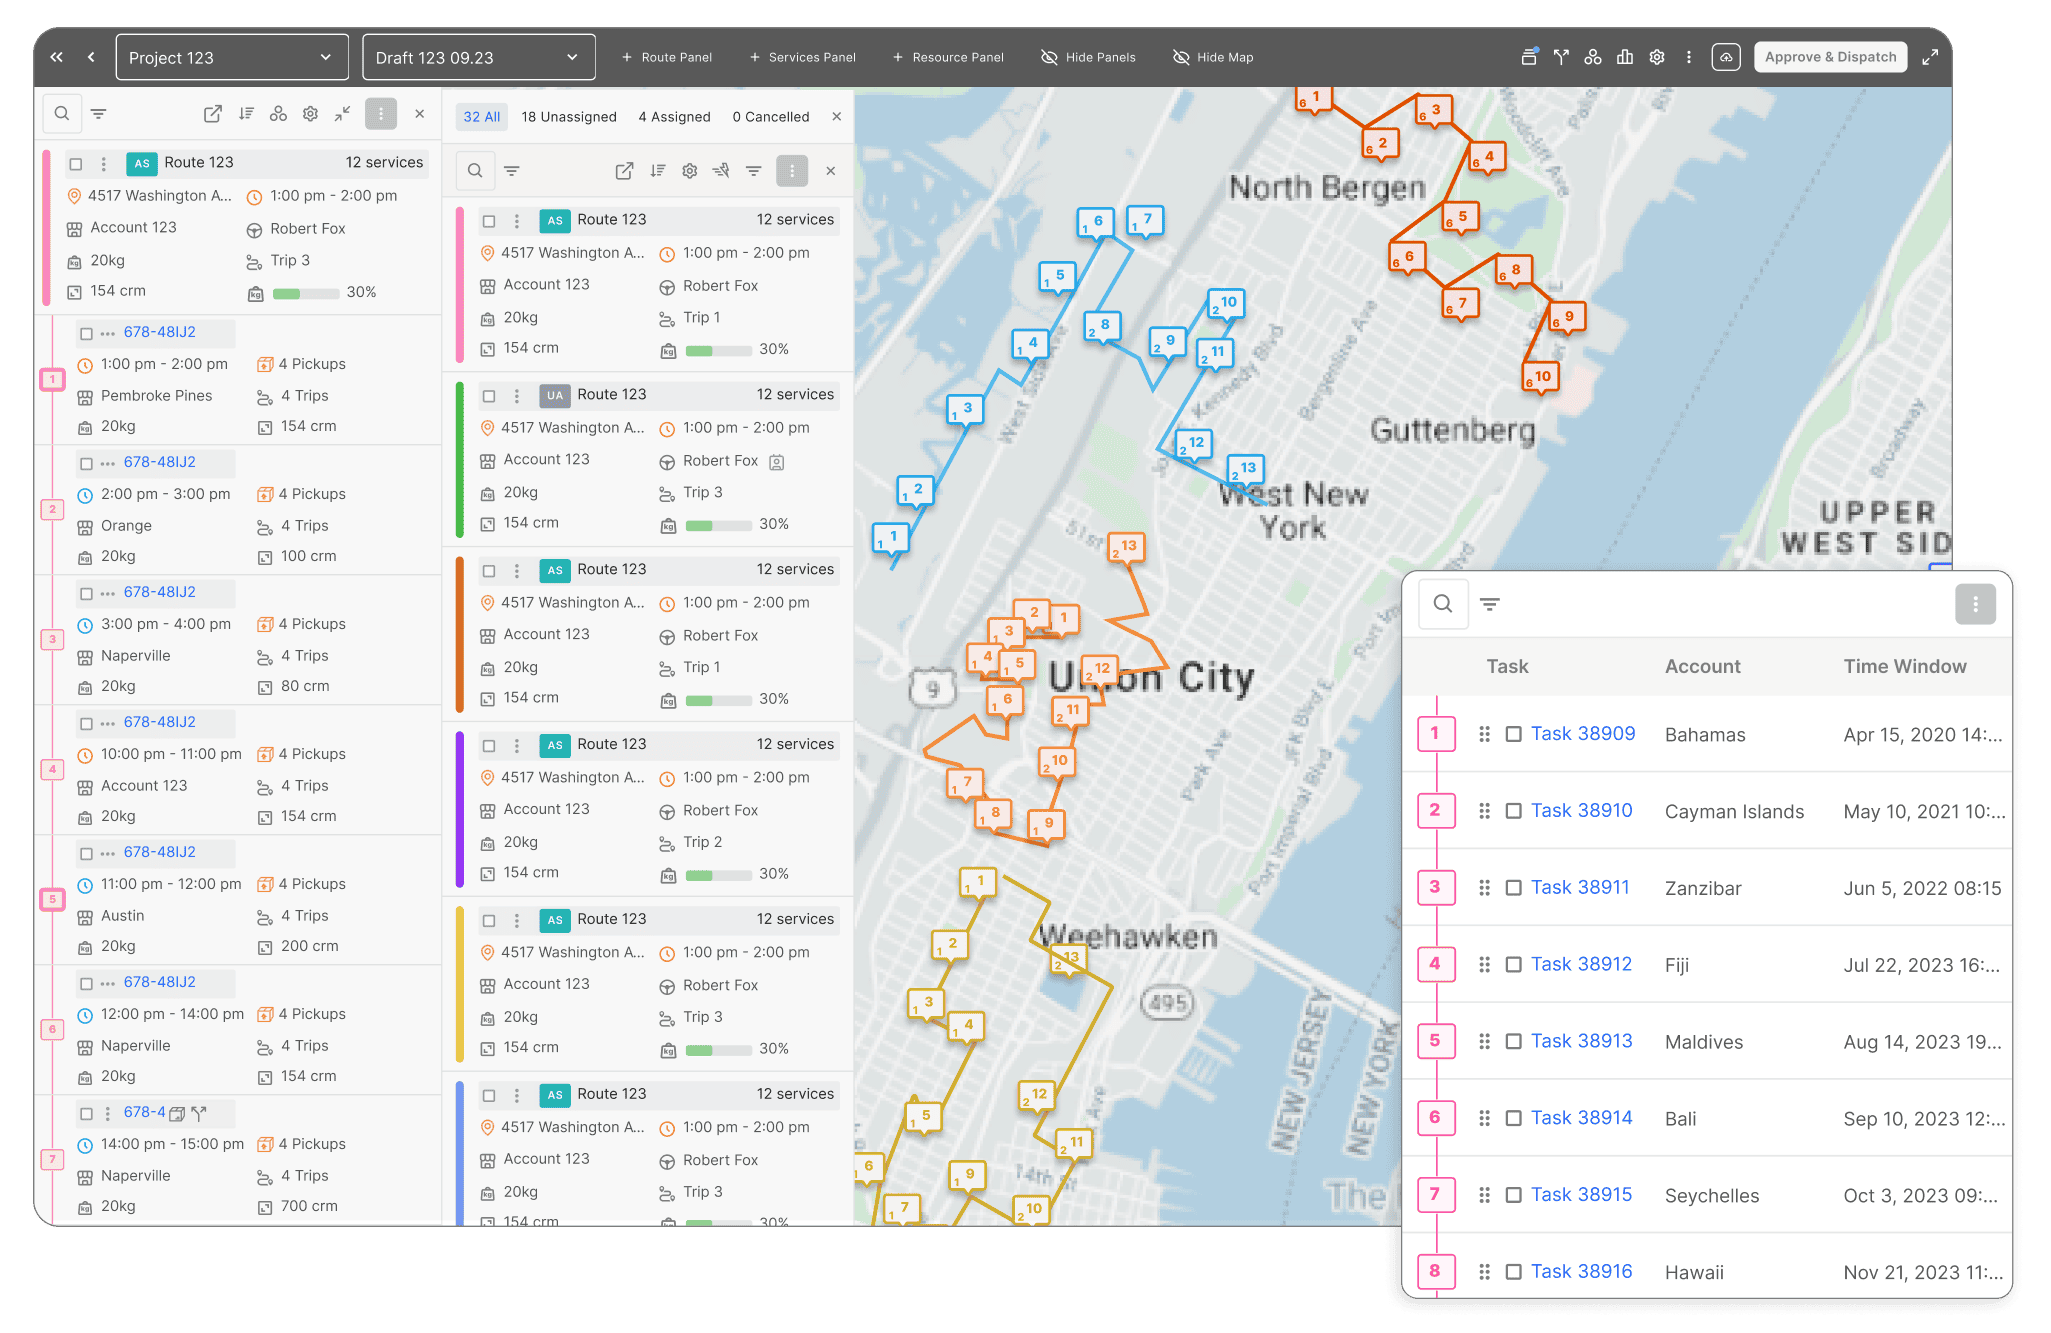Screen dimensions: 2051x1333
Task: Check the UA Route 123 card checkbox
Action: tap(489, 396)
